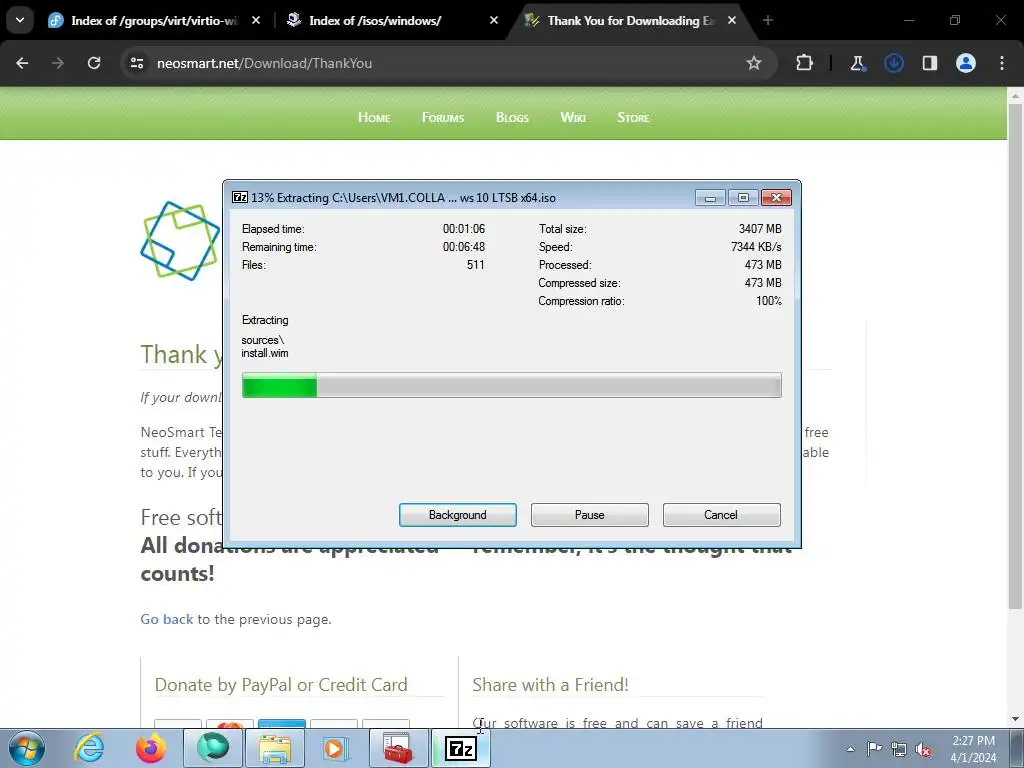The width and height of the screenshot is (1024, 768).
Task: Open the muted volume tray icon
Action: click(x=923, y=749)
